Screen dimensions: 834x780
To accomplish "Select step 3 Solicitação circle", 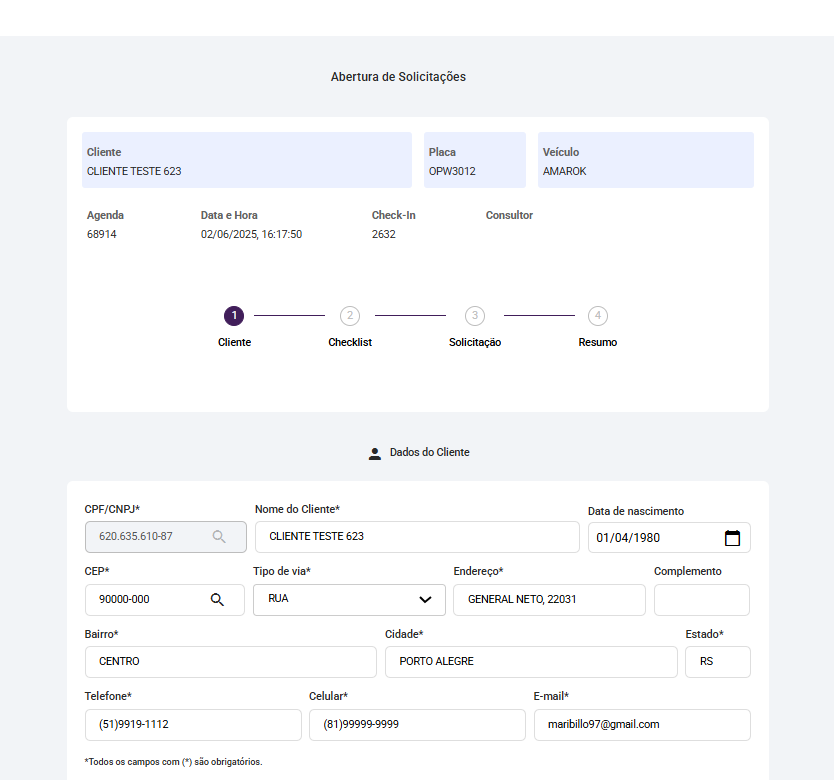I will (x=475, y=316).
